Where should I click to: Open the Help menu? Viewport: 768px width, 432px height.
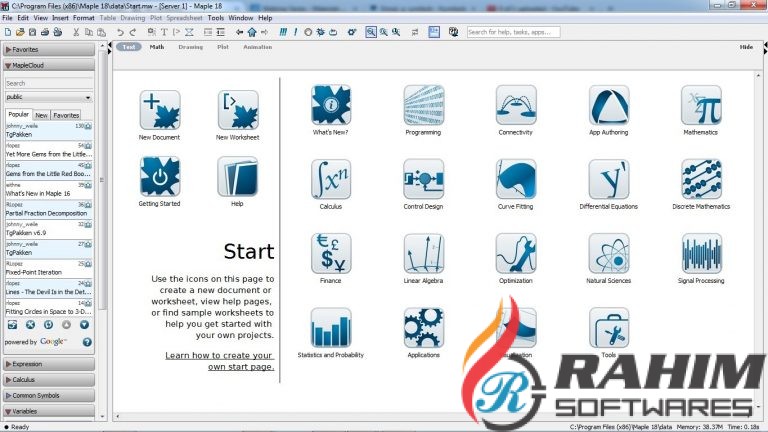tap(265, 18)
